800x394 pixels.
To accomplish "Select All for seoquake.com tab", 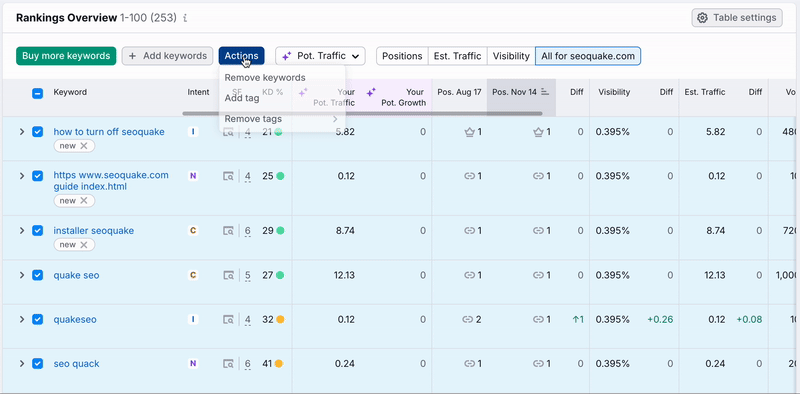I will coord(588,56).
